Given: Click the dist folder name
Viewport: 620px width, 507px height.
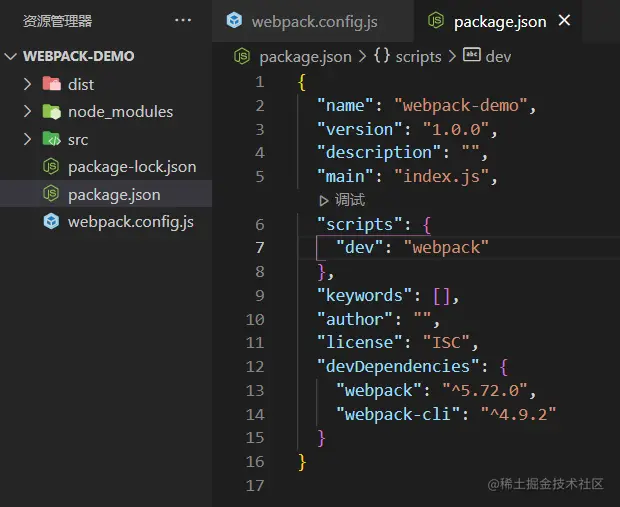Looking at the screenshot, I should tap(81, 85).
